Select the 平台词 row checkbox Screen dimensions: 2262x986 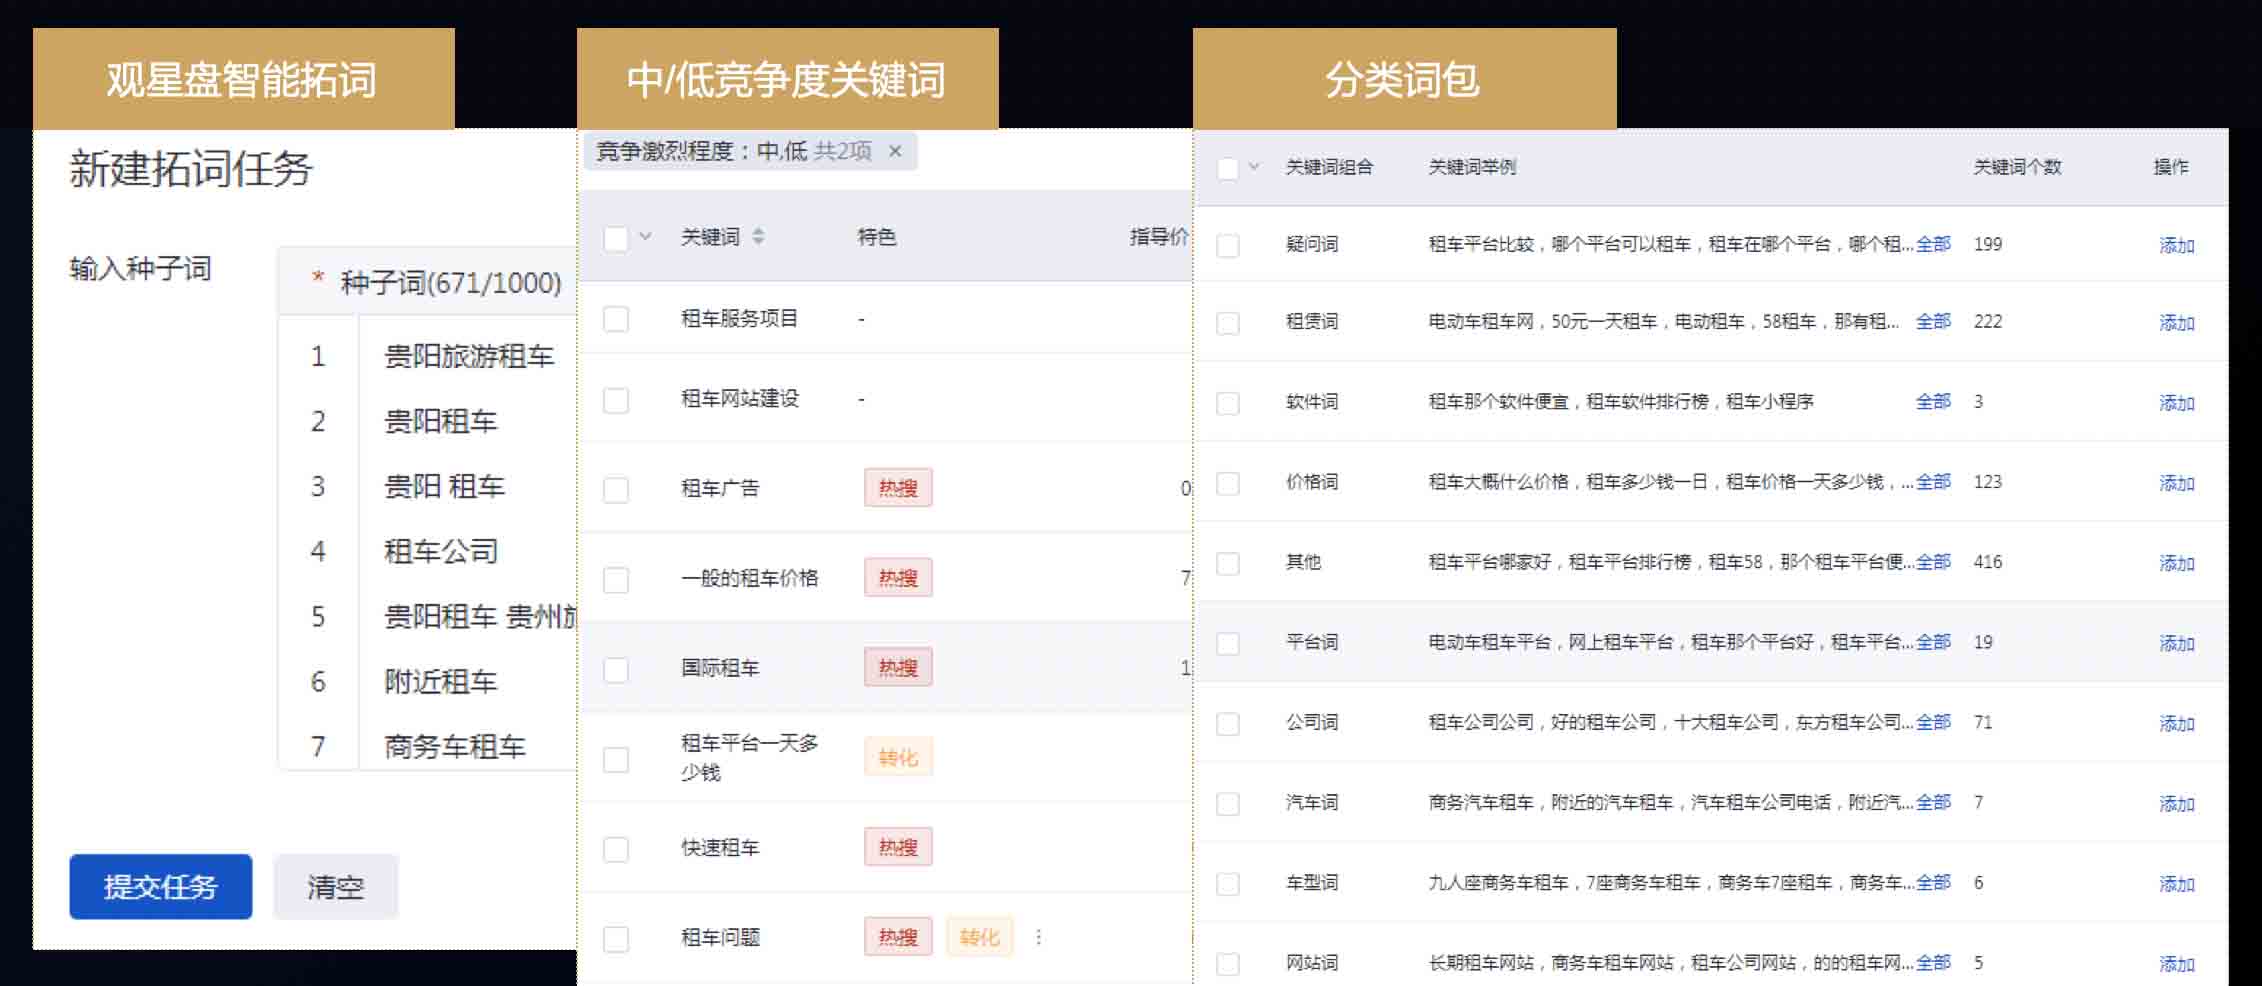coord(1227,643)
